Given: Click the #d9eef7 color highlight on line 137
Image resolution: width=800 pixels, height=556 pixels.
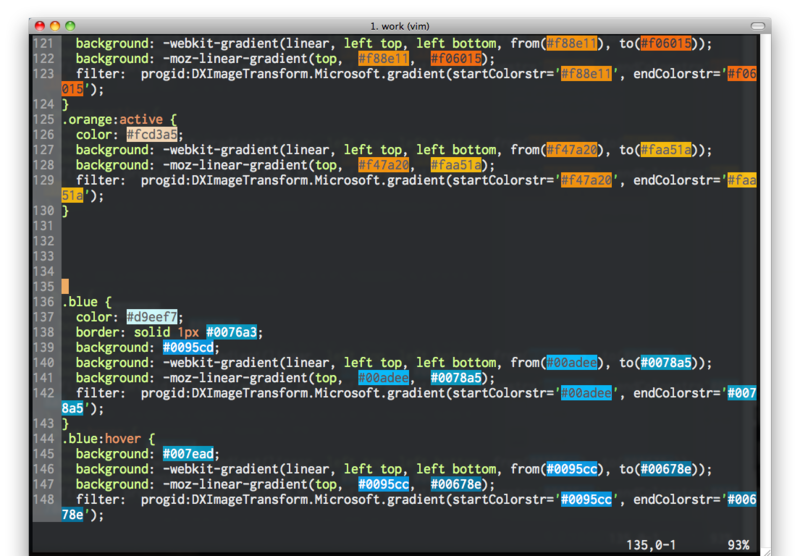Looking at the screenshot, I should click(152, 317).
